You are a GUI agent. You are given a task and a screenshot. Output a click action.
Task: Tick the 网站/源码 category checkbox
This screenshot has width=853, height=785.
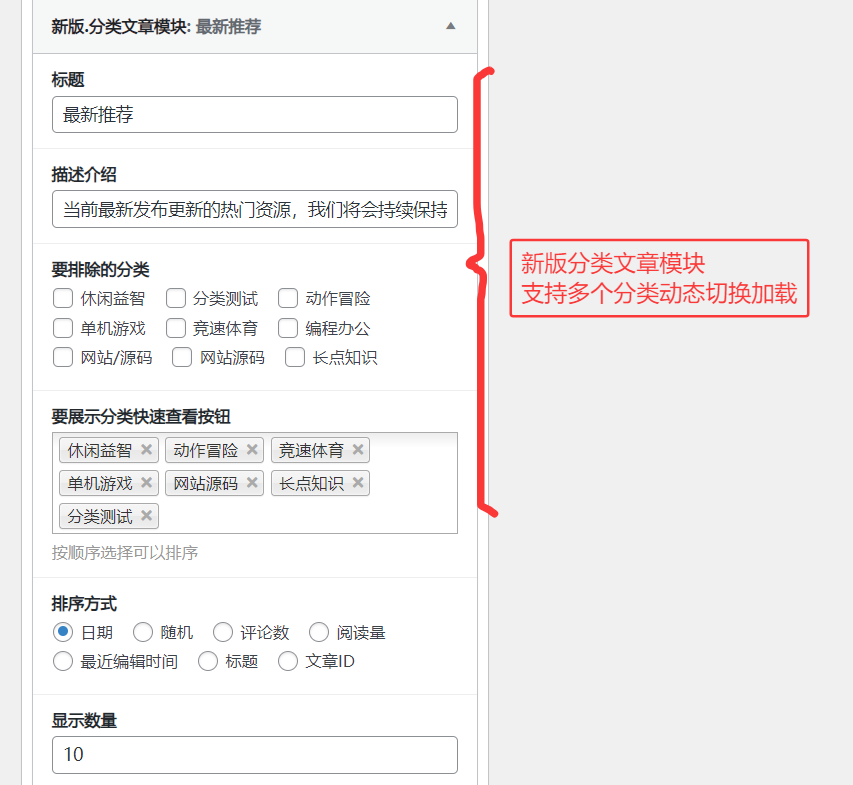click(63, 357)
